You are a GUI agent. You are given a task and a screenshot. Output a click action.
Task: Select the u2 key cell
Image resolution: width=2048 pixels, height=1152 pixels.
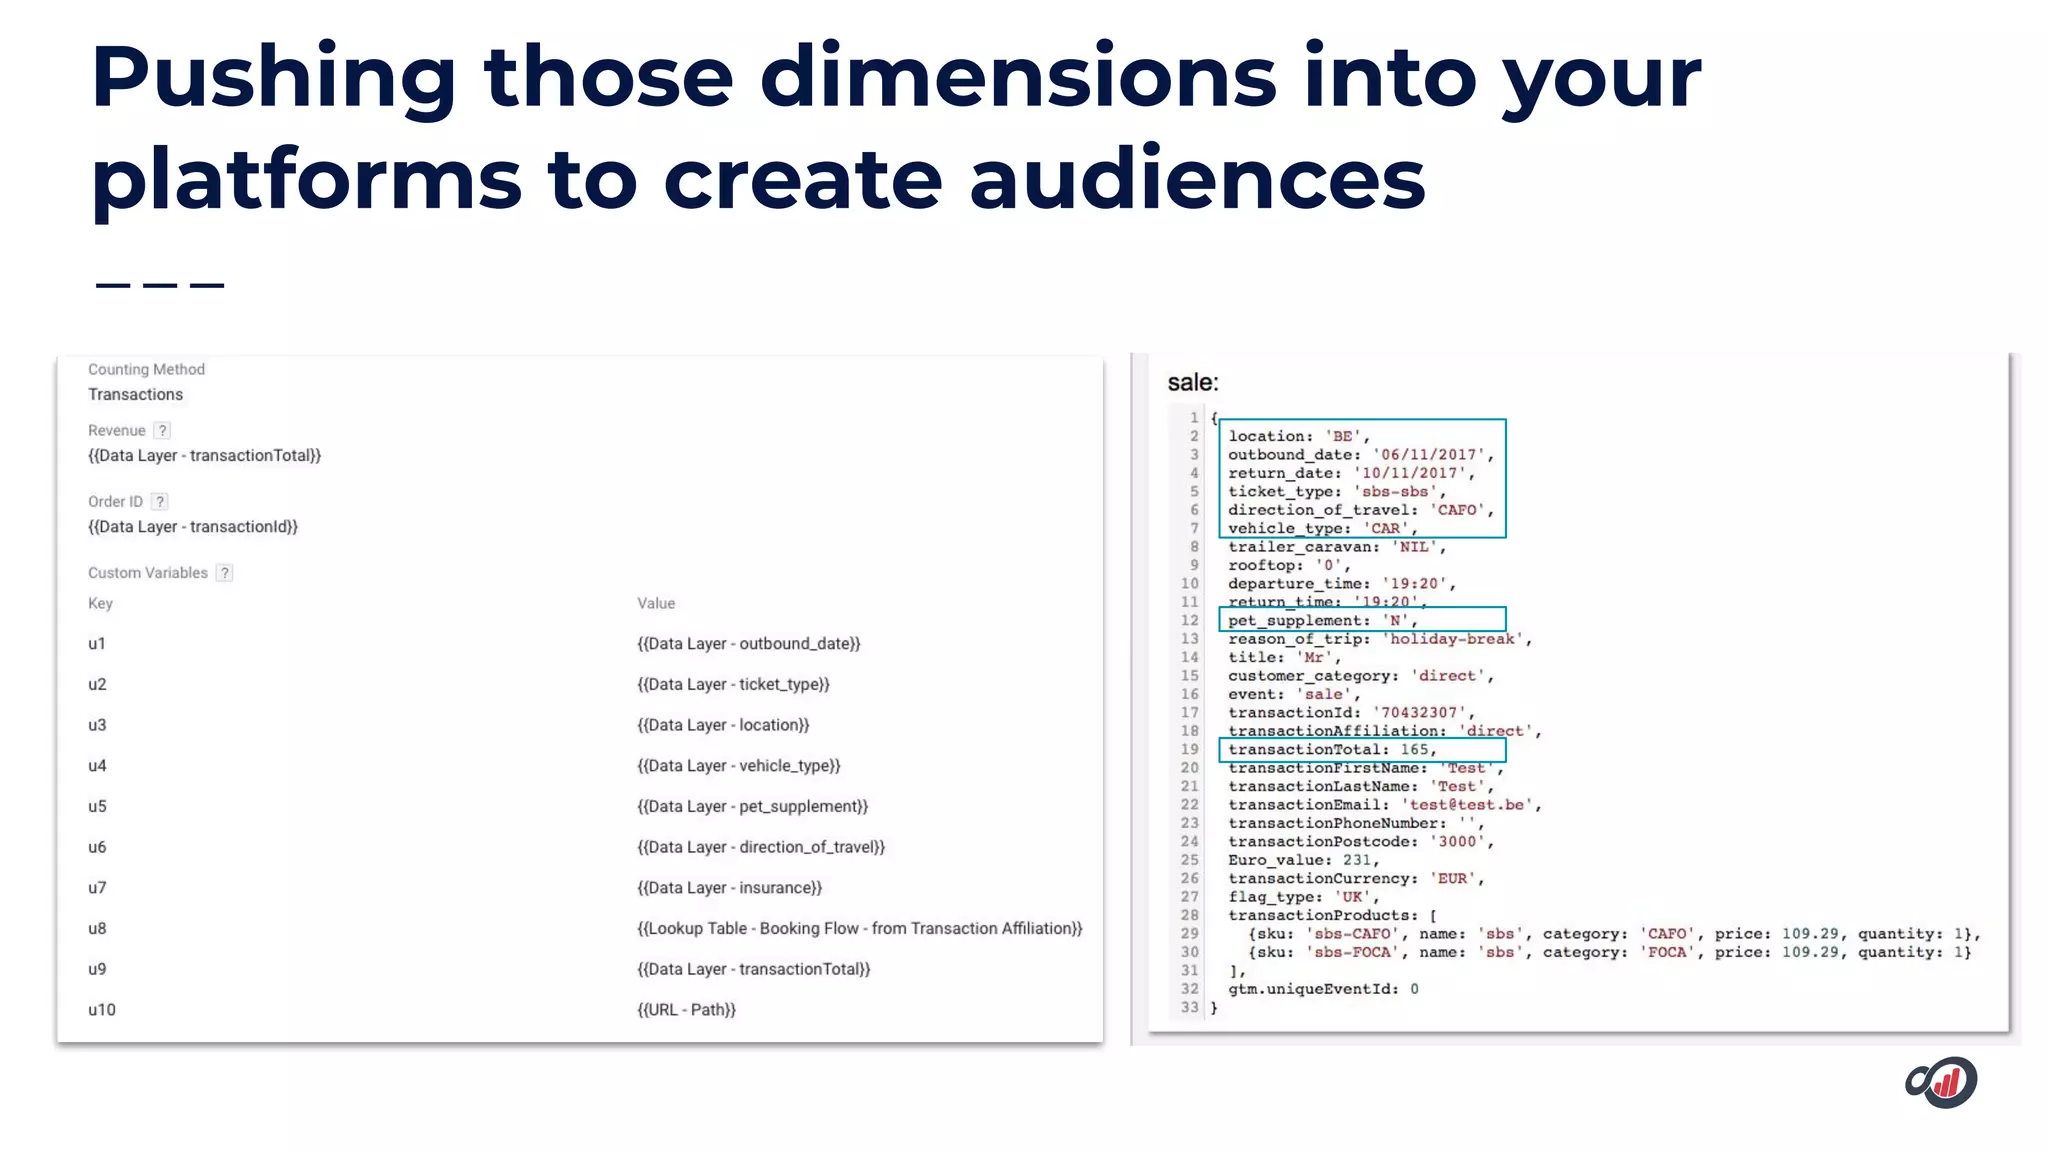pyautogui.click(x=97, y=685)
